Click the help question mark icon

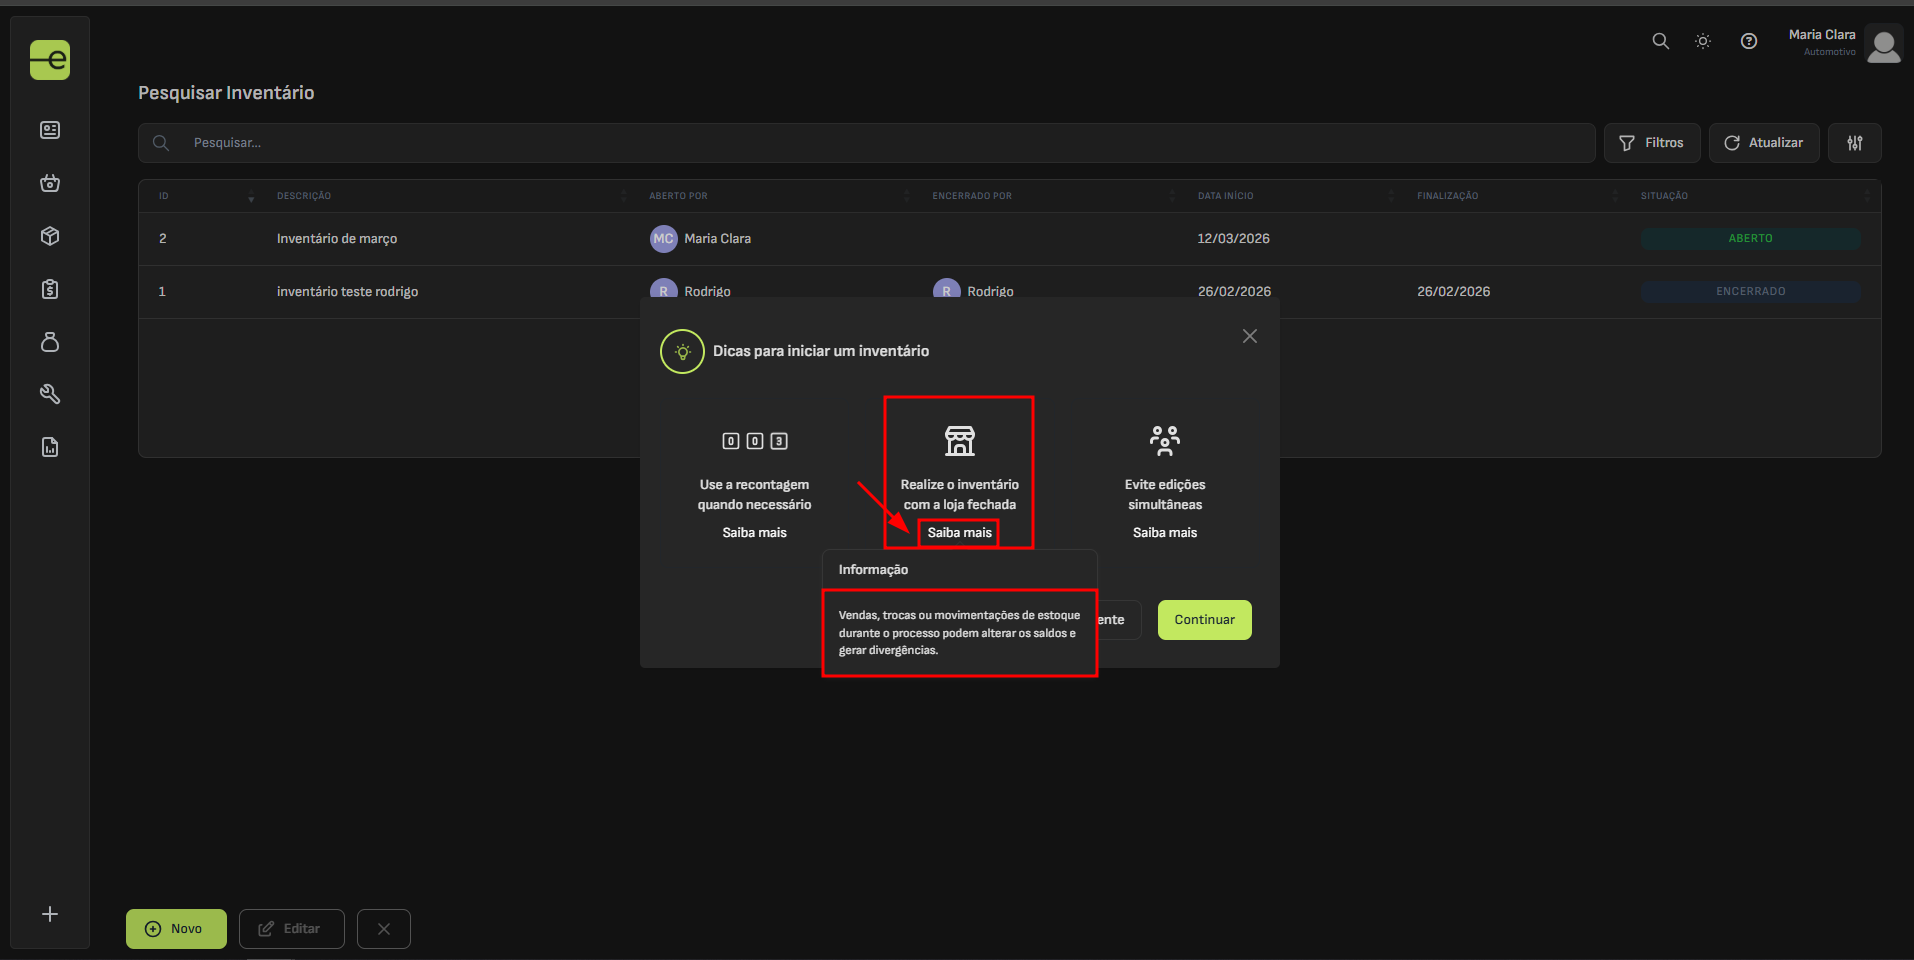tap(1749, 41)
